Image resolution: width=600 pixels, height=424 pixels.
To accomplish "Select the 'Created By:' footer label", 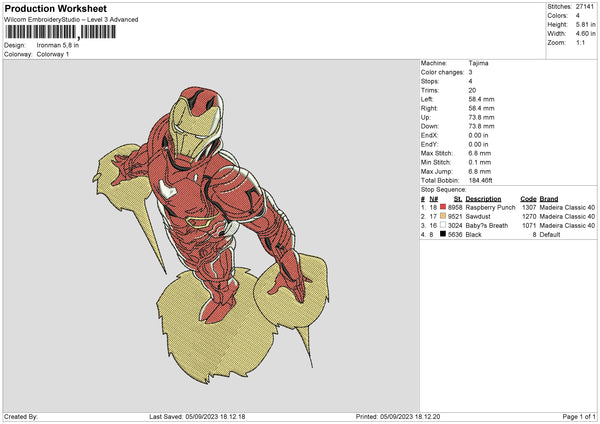I will coord(21,417).
